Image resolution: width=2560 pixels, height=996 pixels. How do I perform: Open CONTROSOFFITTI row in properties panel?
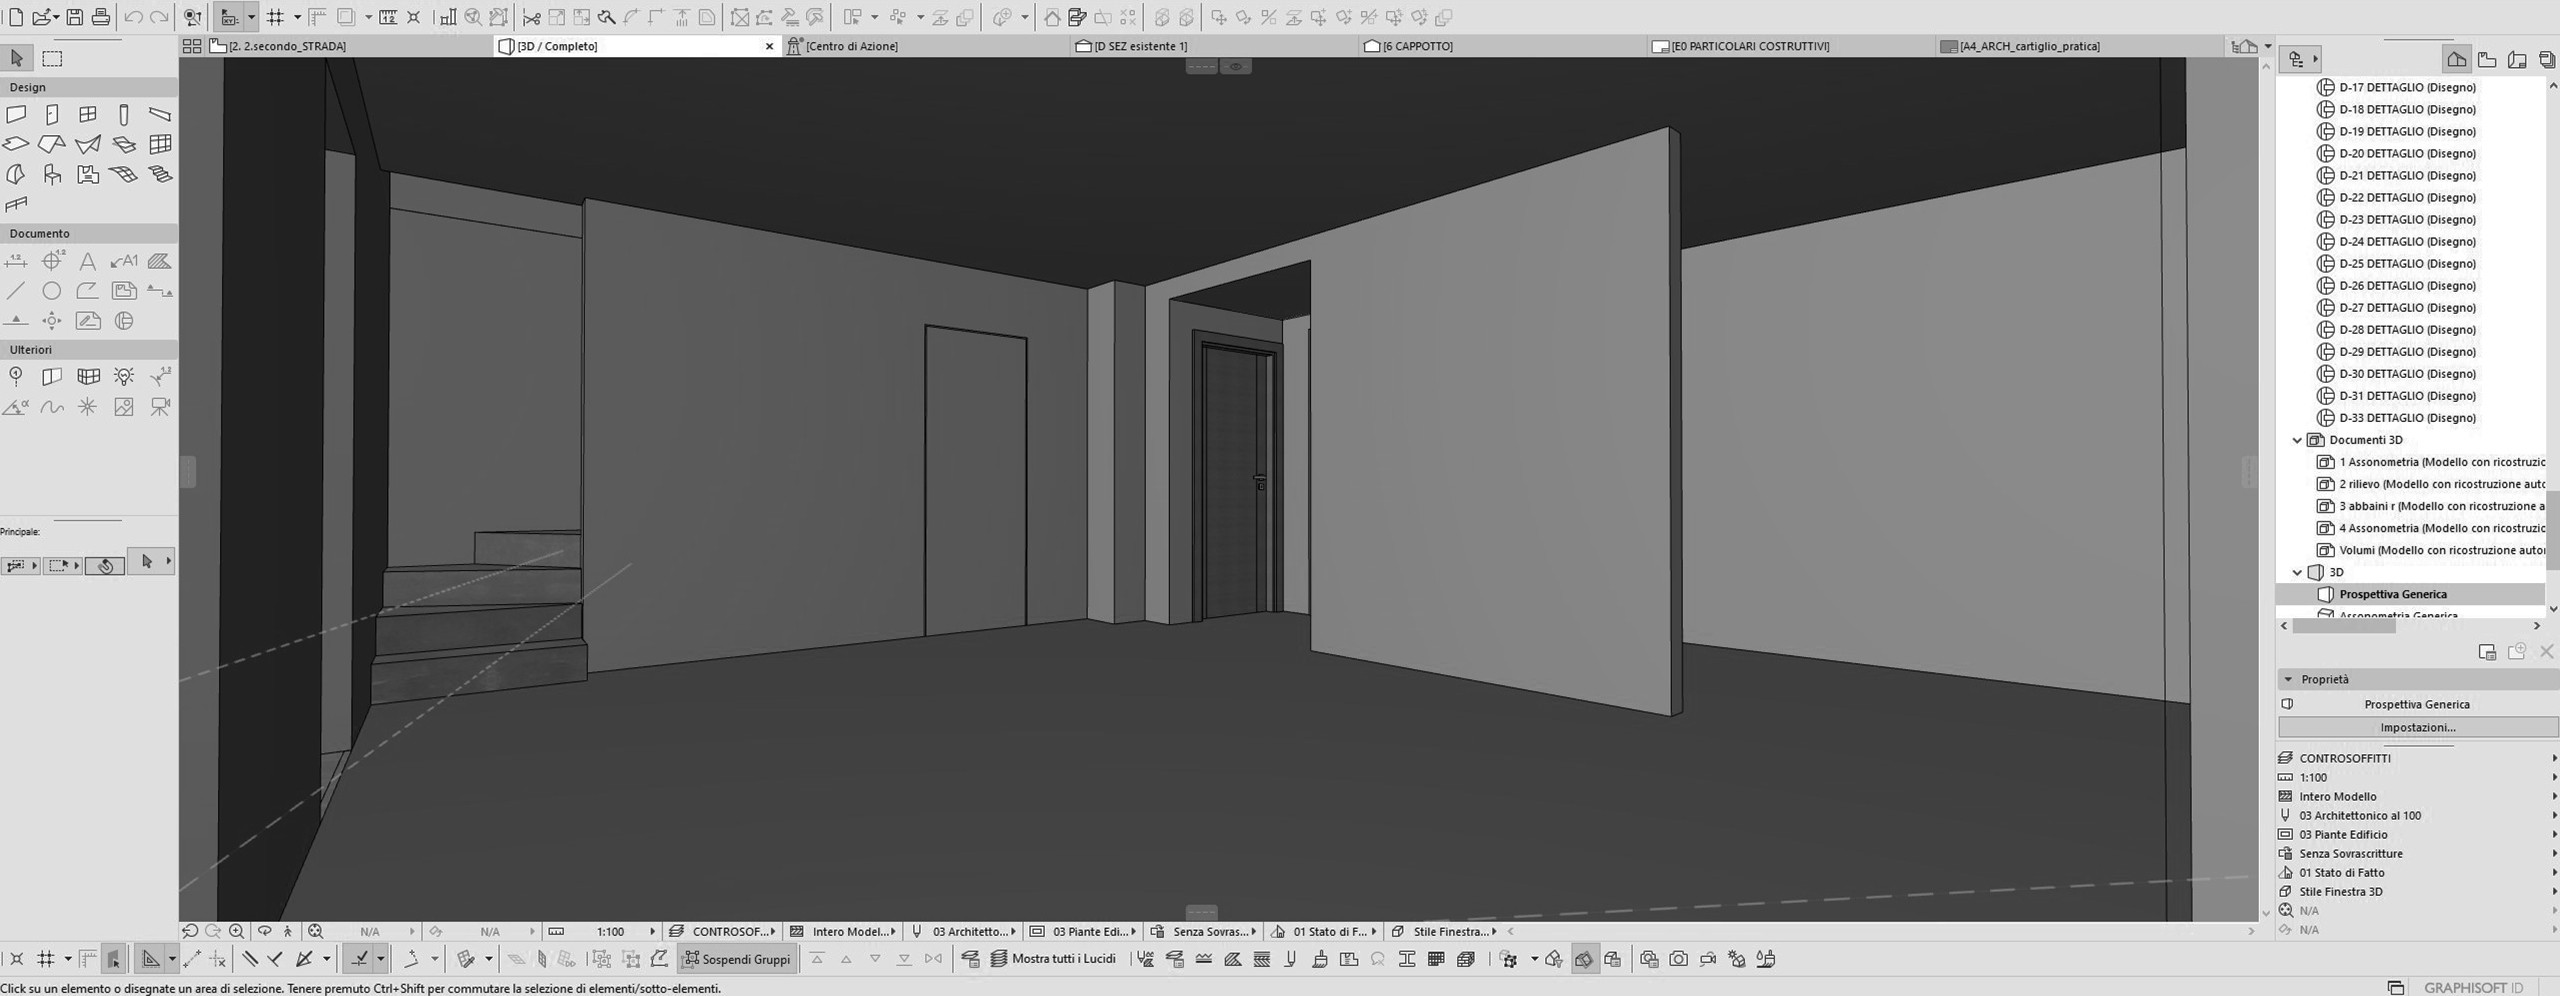click(2417, 758)
